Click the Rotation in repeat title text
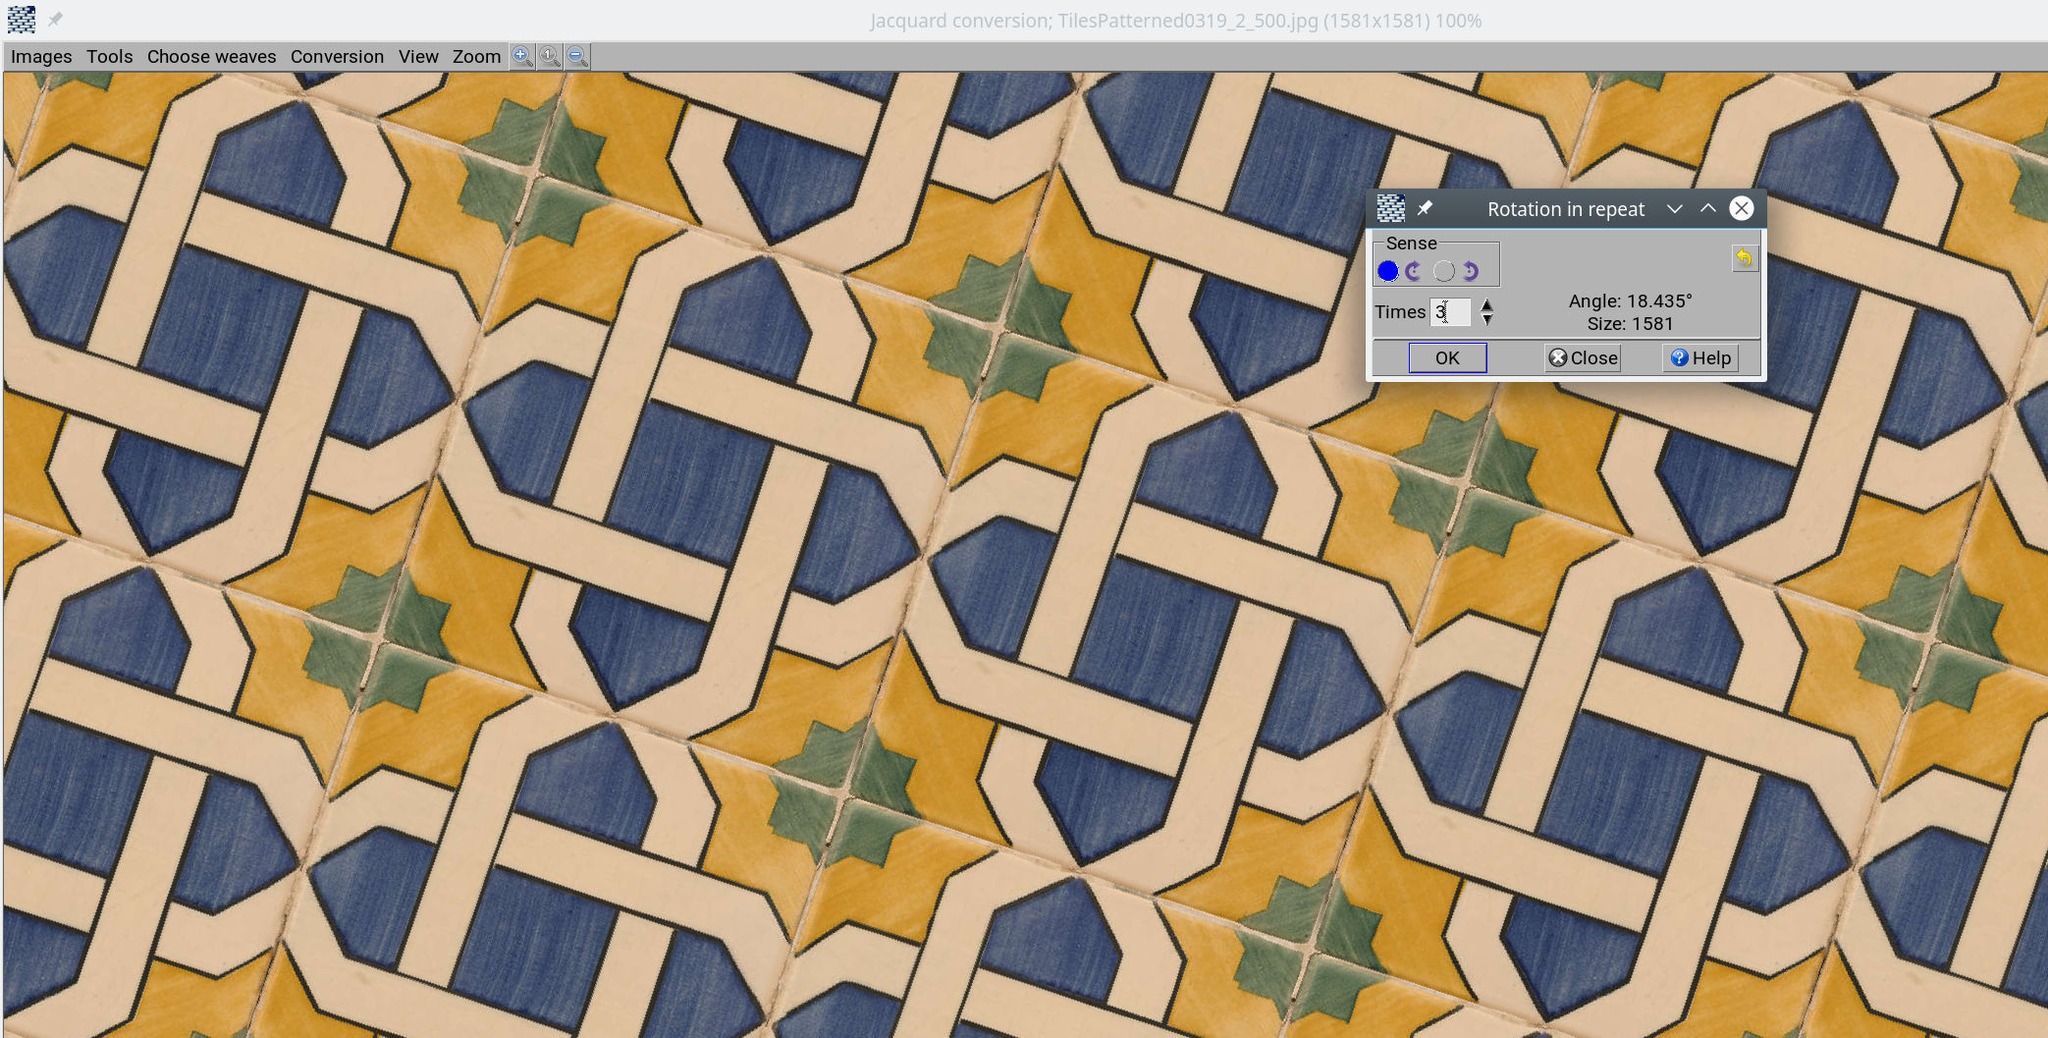 tap(1566, 209)
